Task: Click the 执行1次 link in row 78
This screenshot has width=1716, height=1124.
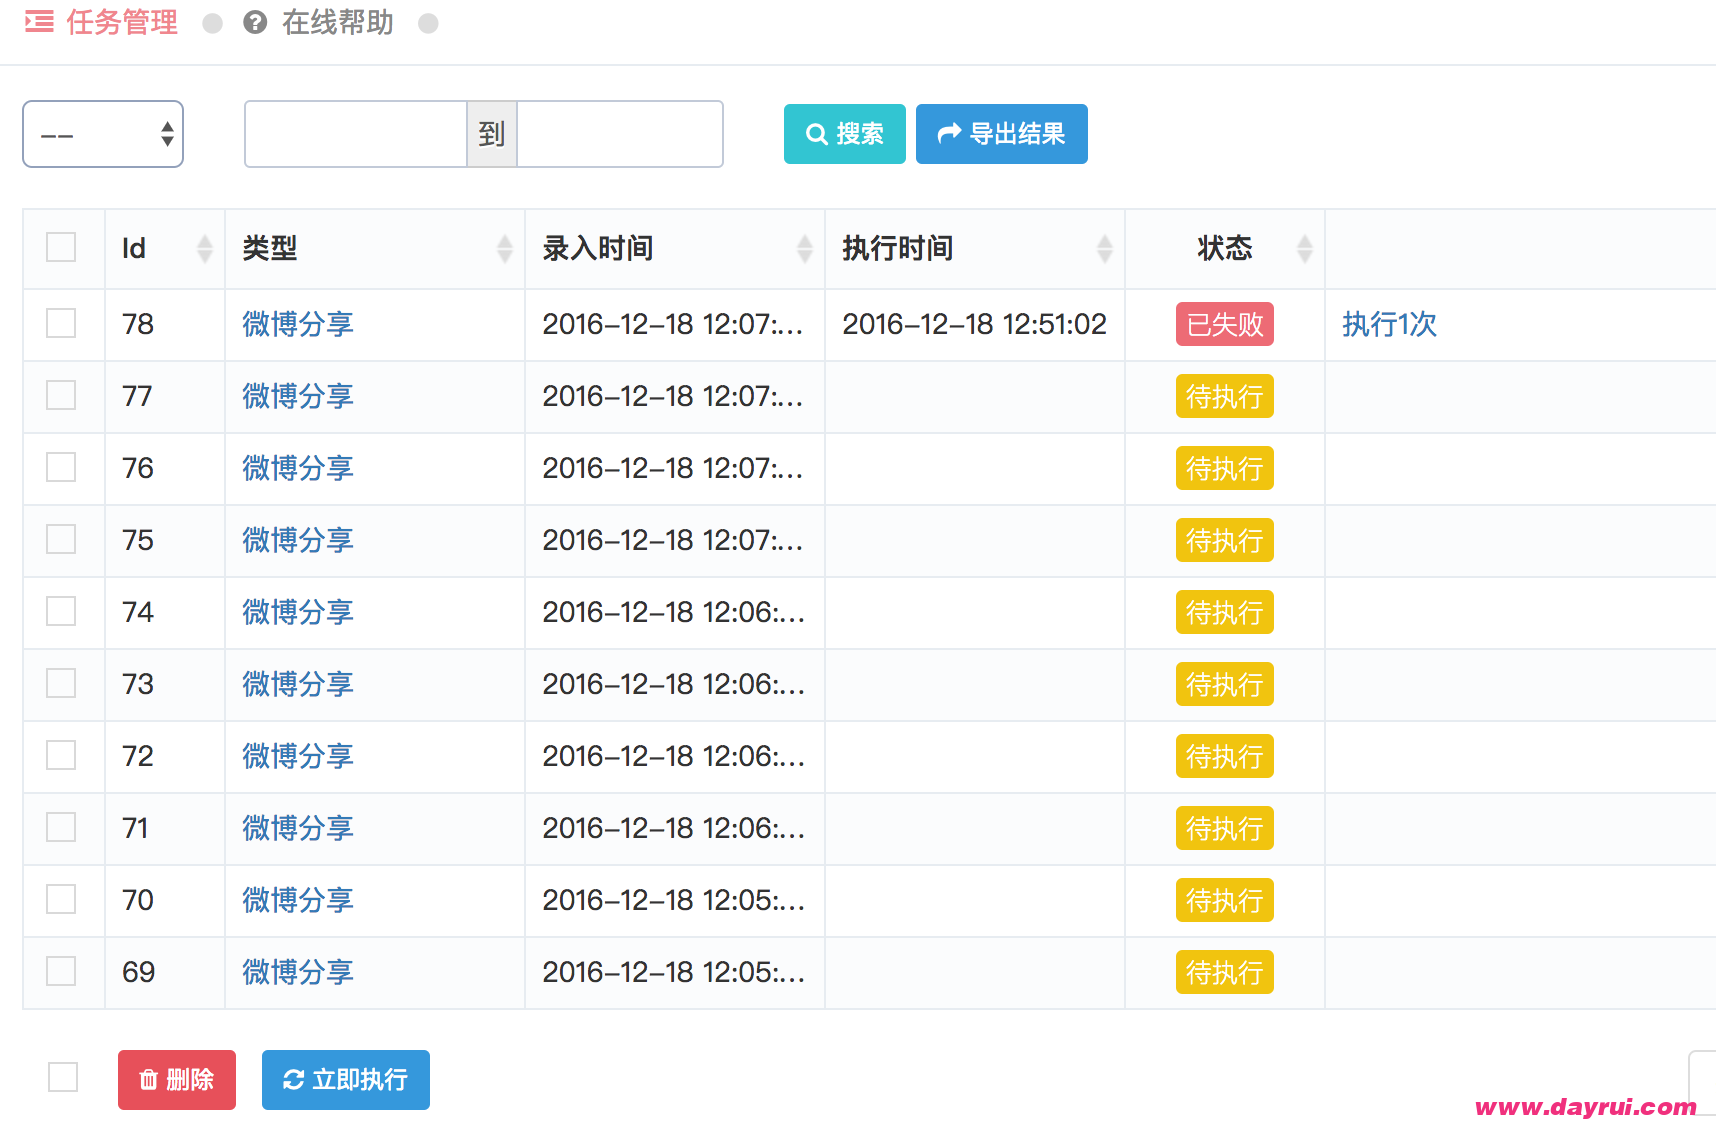Action: pyautogui.click(x=1389, y=324)
